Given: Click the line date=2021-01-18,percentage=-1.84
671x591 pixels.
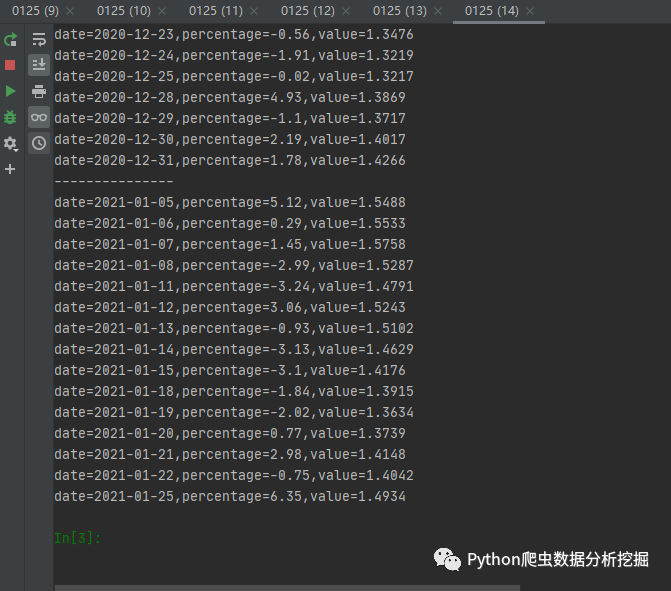Looking at the screenshot, I should click(234, 391).
